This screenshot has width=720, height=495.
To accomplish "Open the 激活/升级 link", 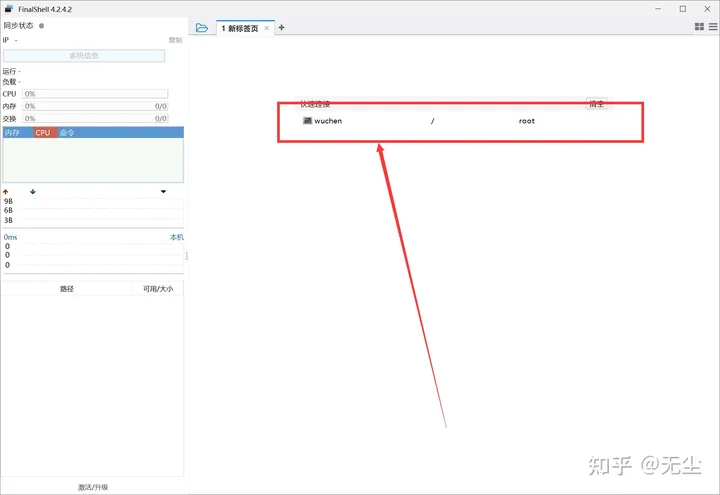I will pyautogui.click(x=93, y=487).
